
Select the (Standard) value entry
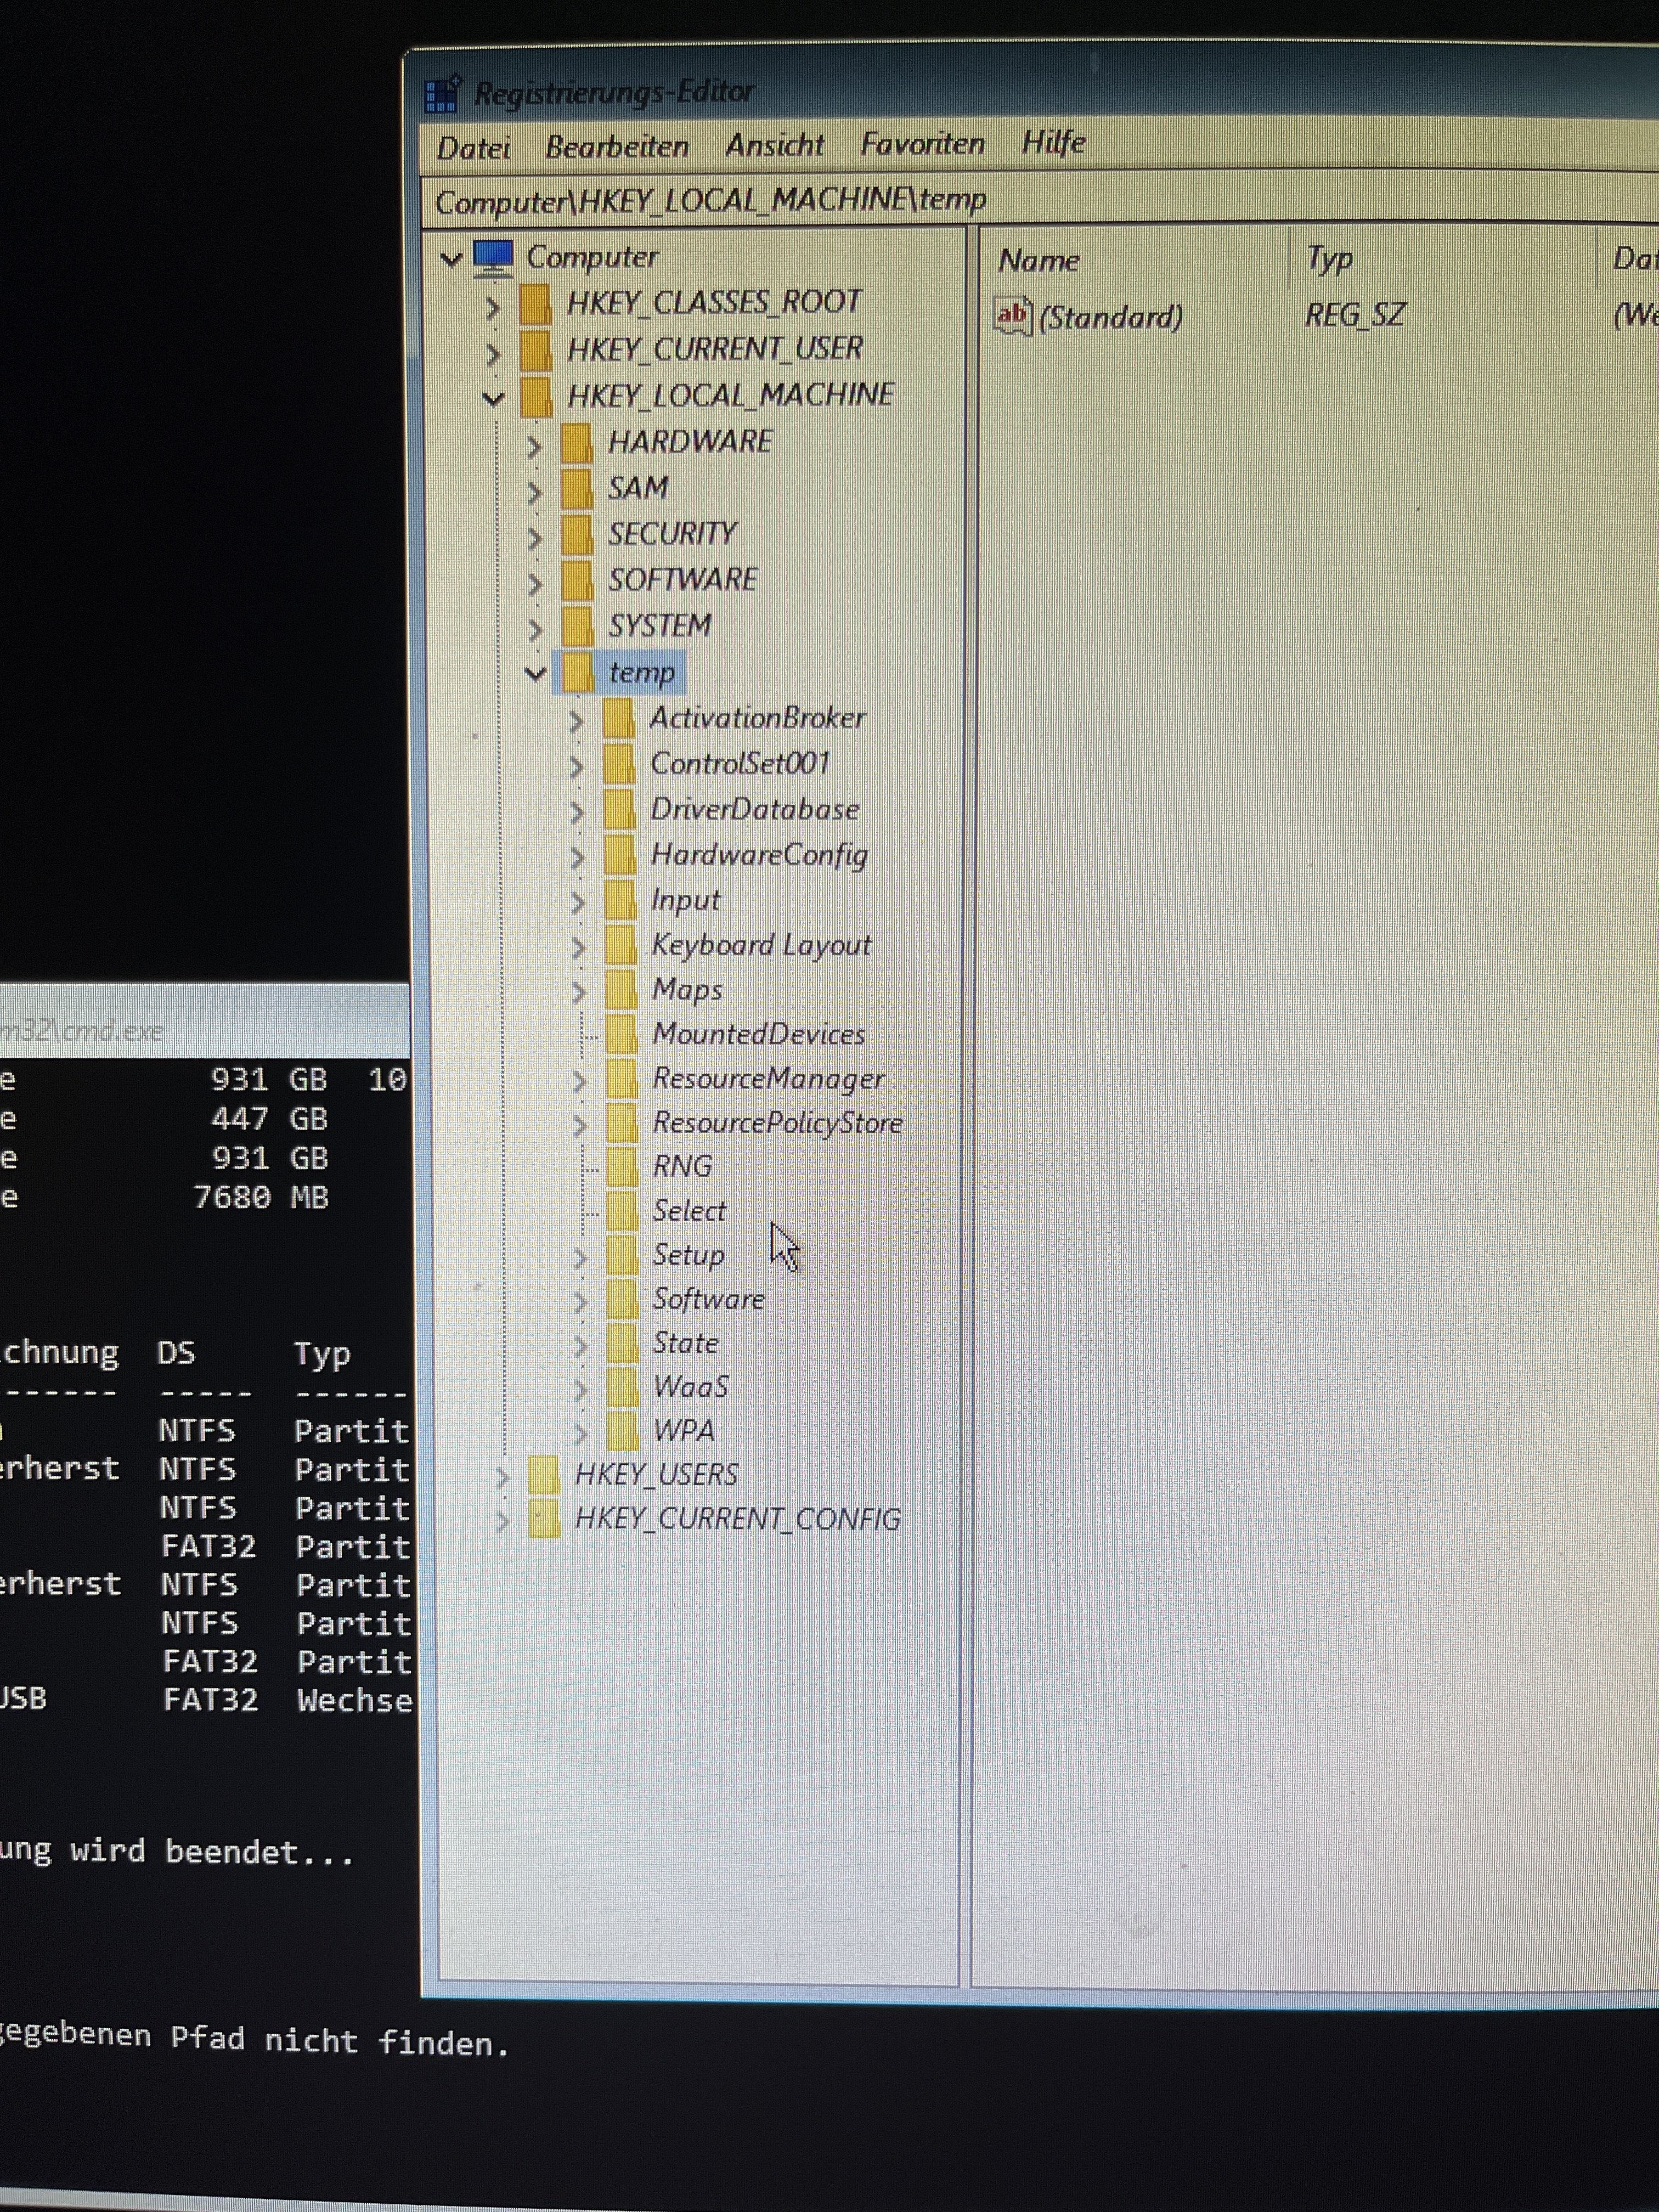coord(1110,318)
